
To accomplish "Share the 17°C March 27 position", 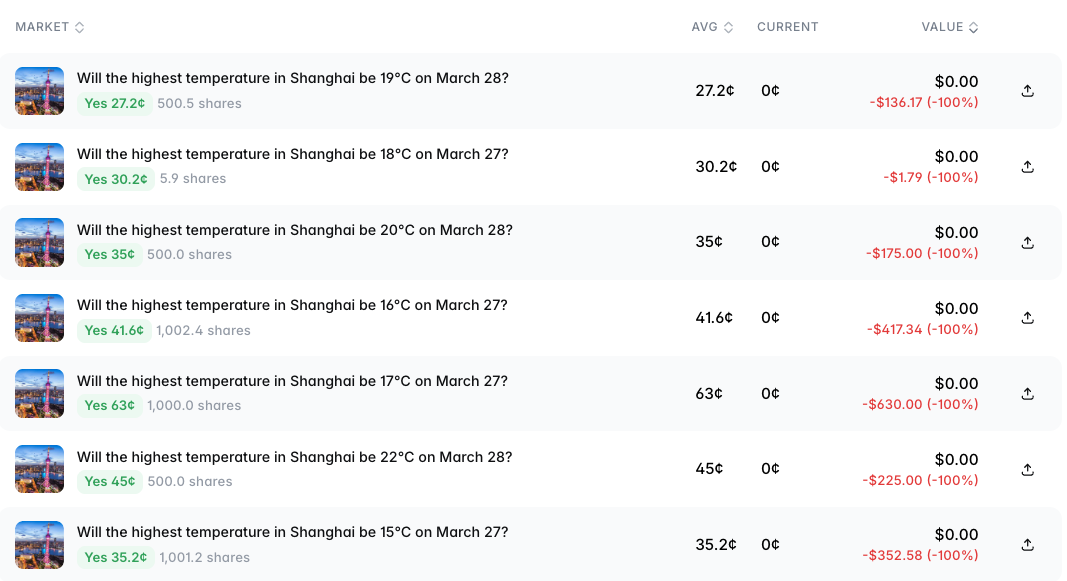I will 1027,394.
